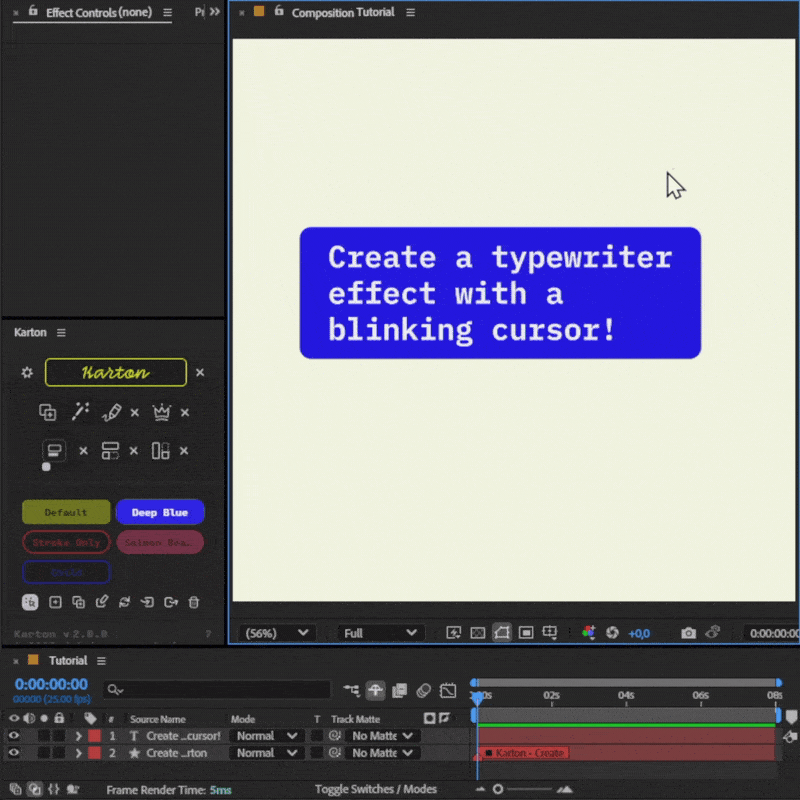Select the magic wand icon in Karton panel
Viewport: 800px width, 800px height.
pyautogui.click(x=81, y=411)
